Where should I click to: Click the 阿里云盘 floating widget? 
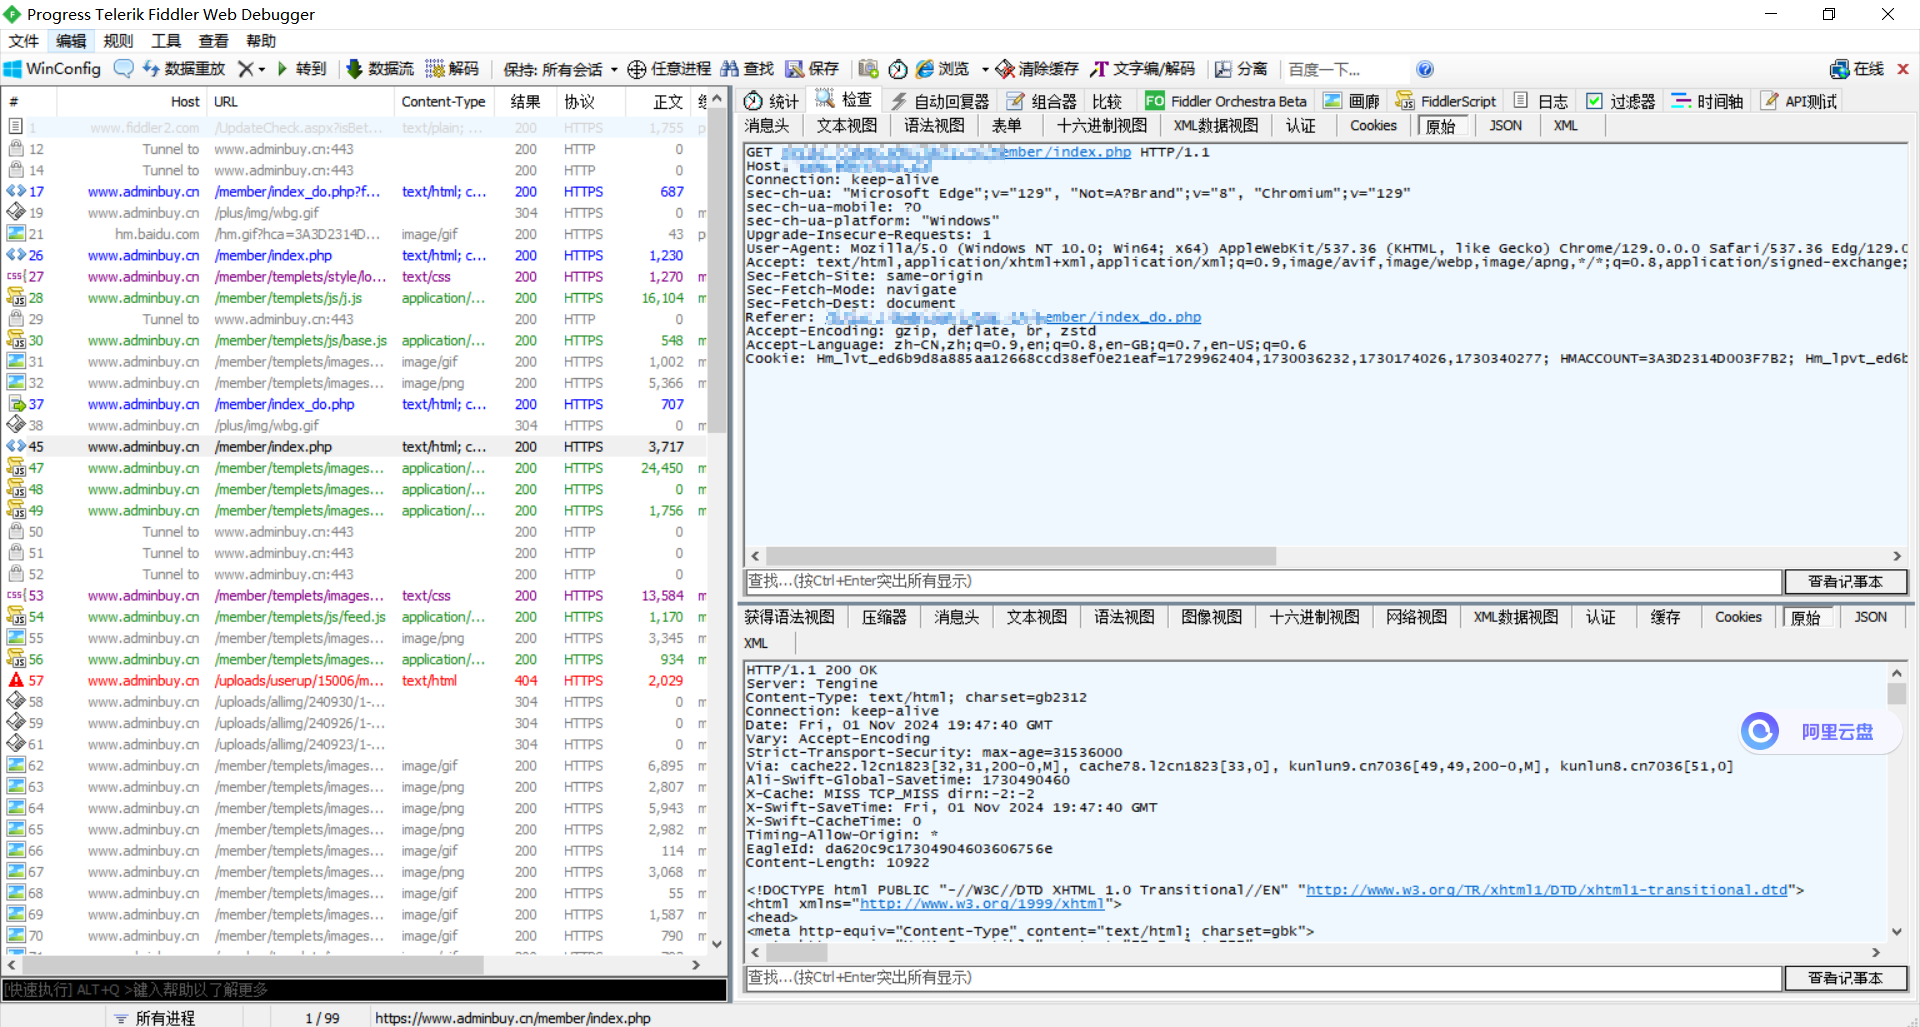click(1820, 732)
